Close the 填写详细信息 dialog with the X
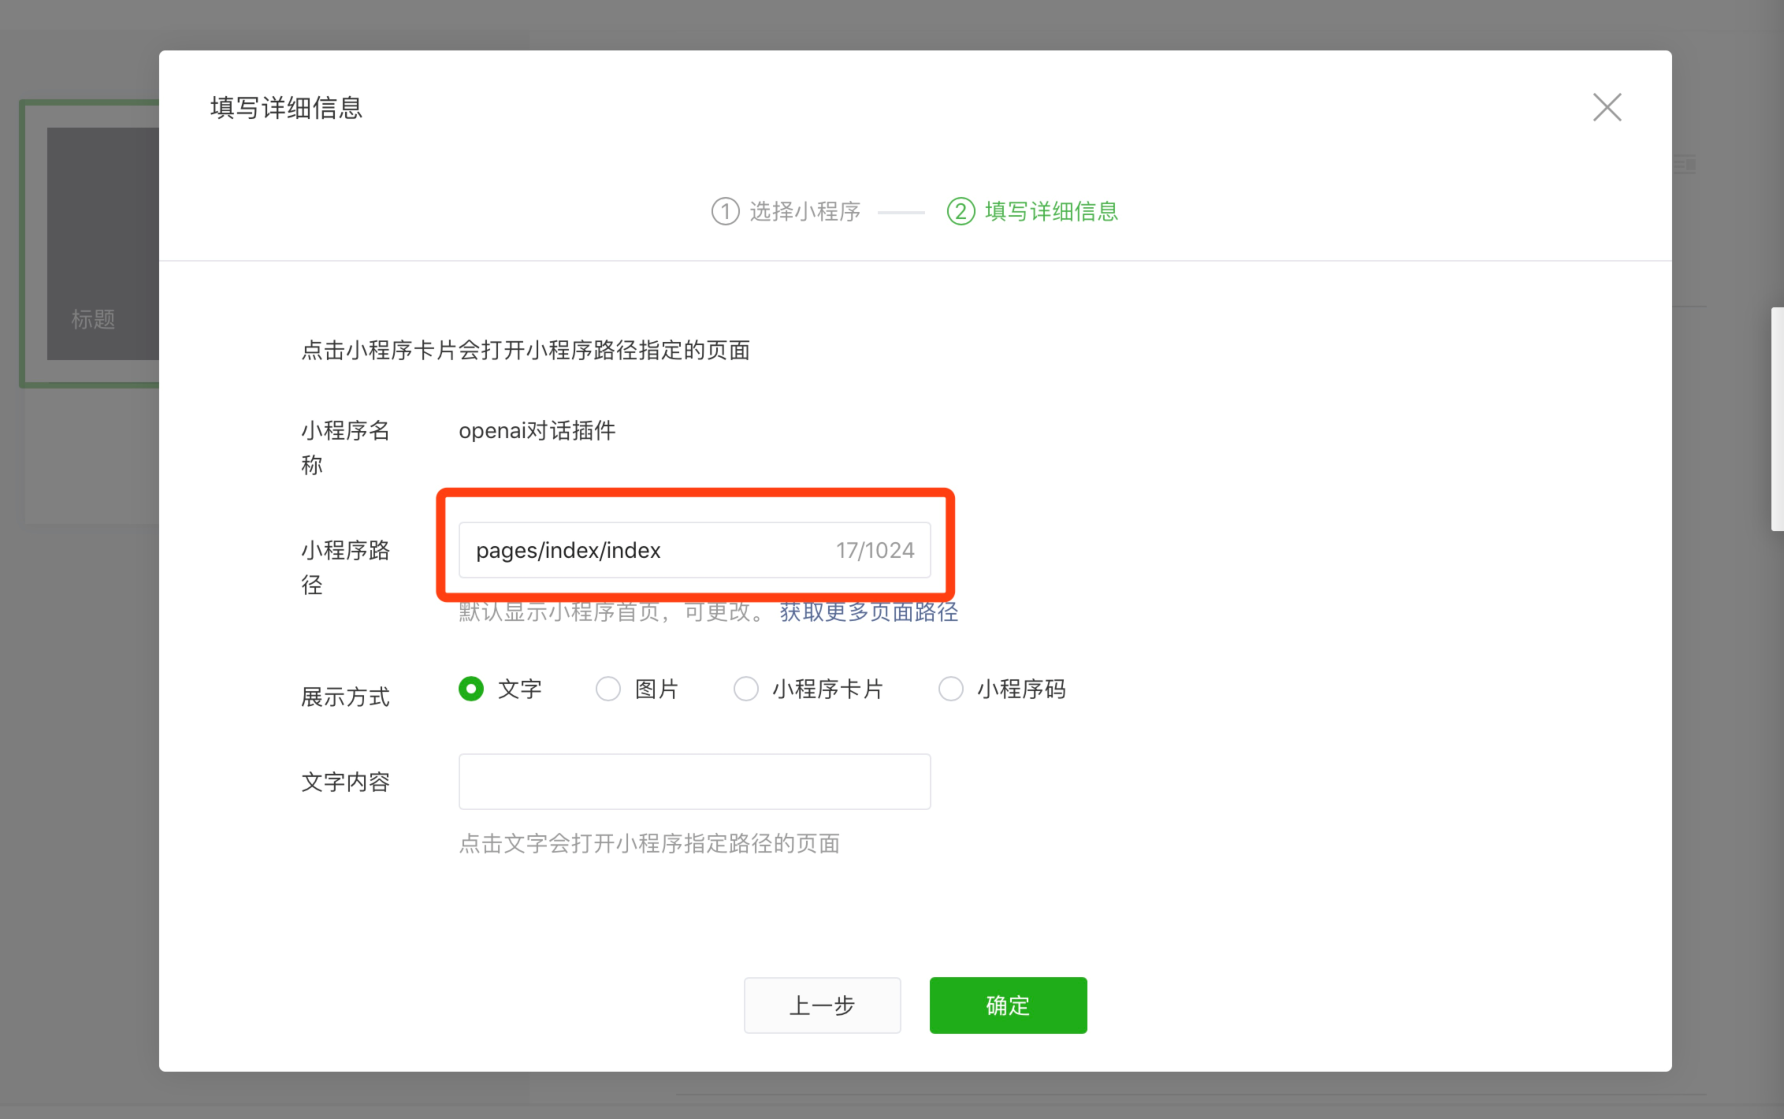 [x=1606, y=107]
